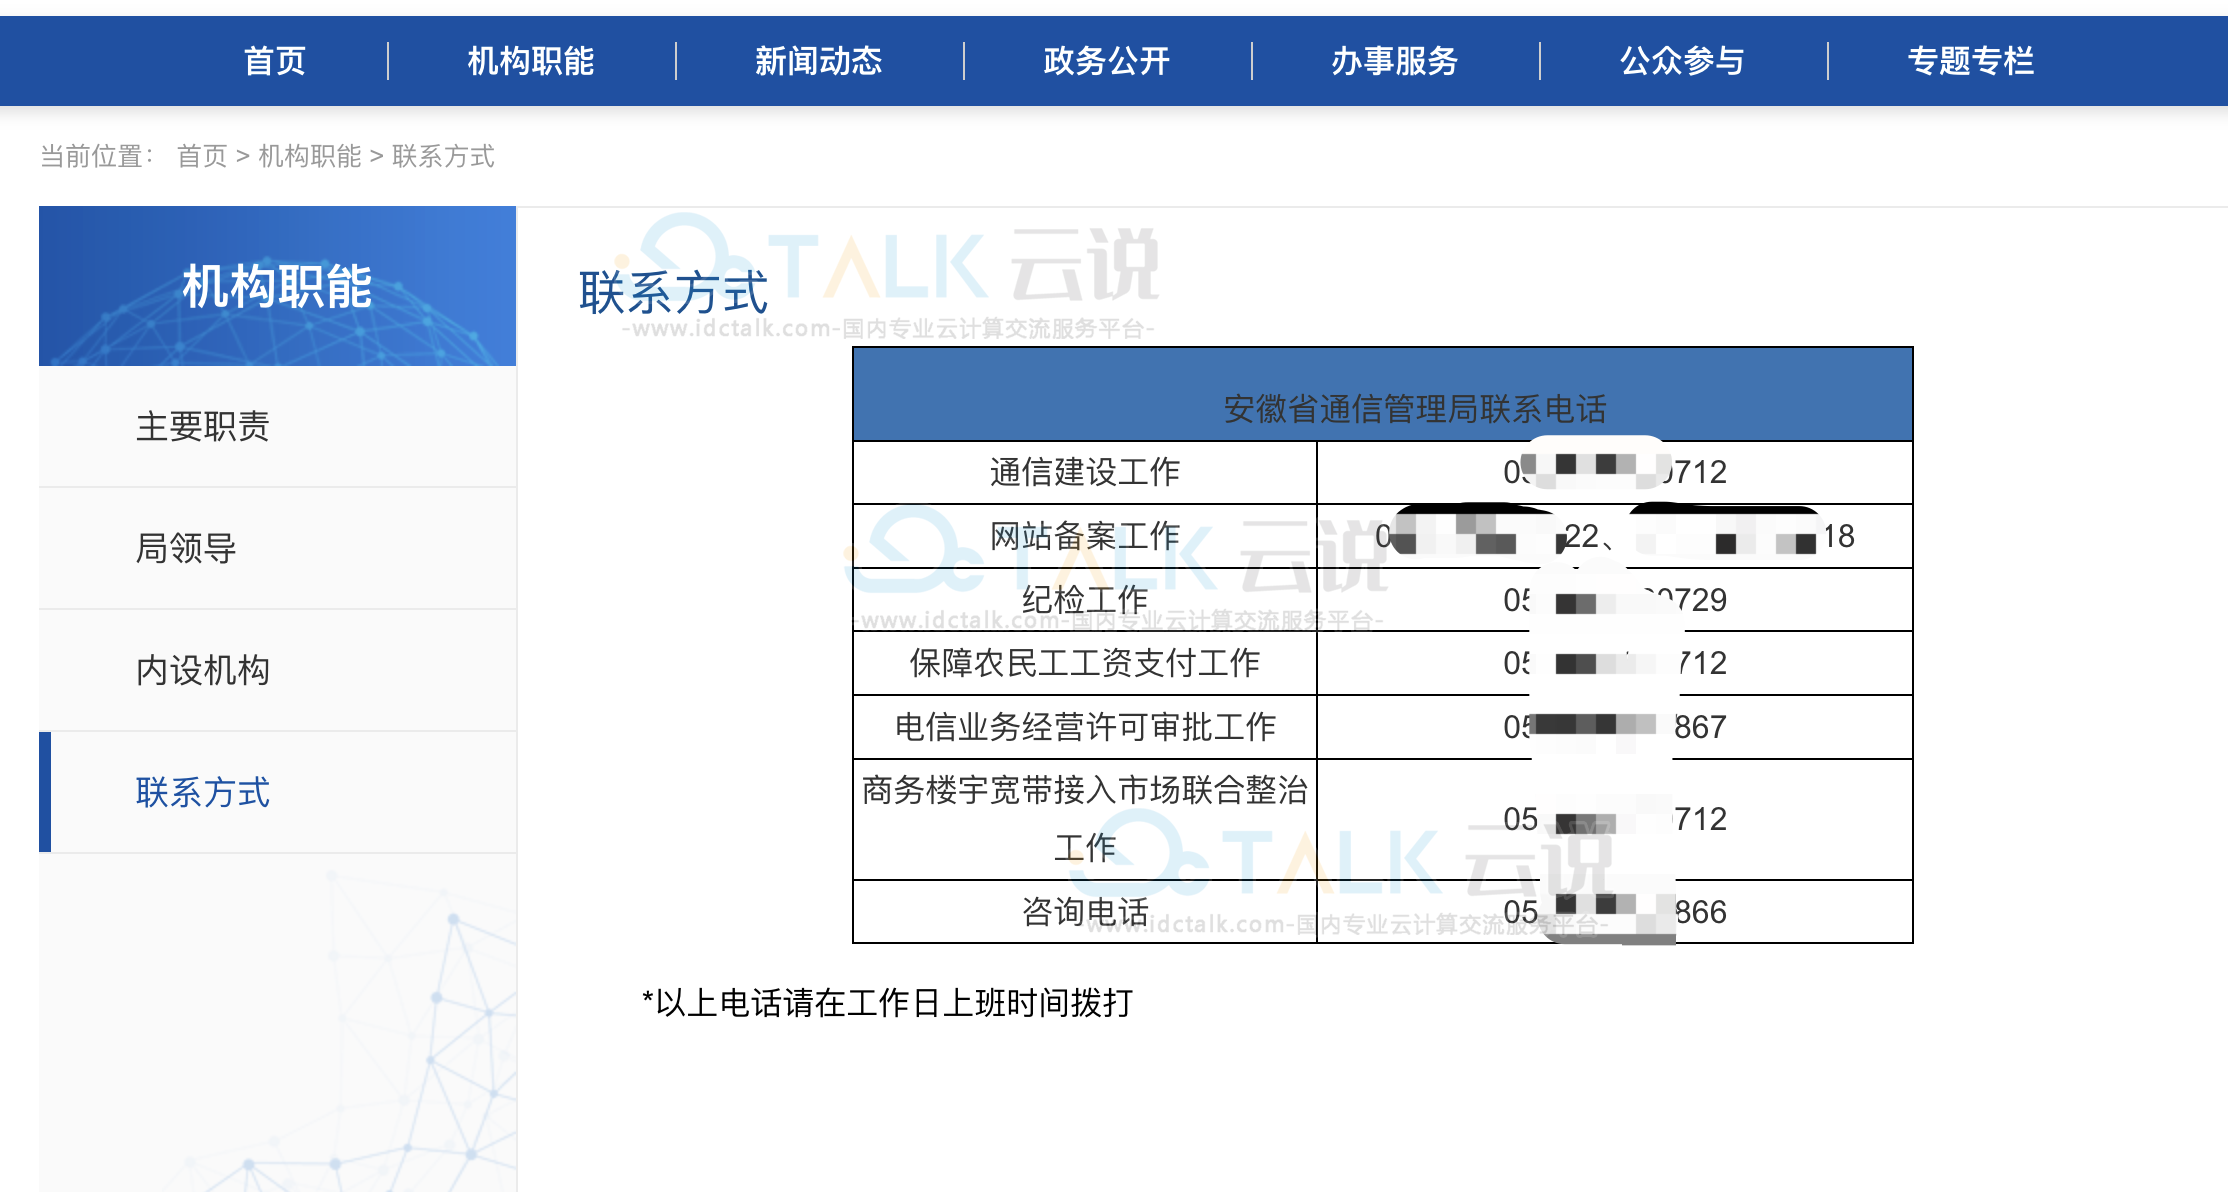This screenshot has width=2228, height=1192.
Task: Click the 通信建设工作 table cell
Action: pyautogui.click(x=1085, y=472)
